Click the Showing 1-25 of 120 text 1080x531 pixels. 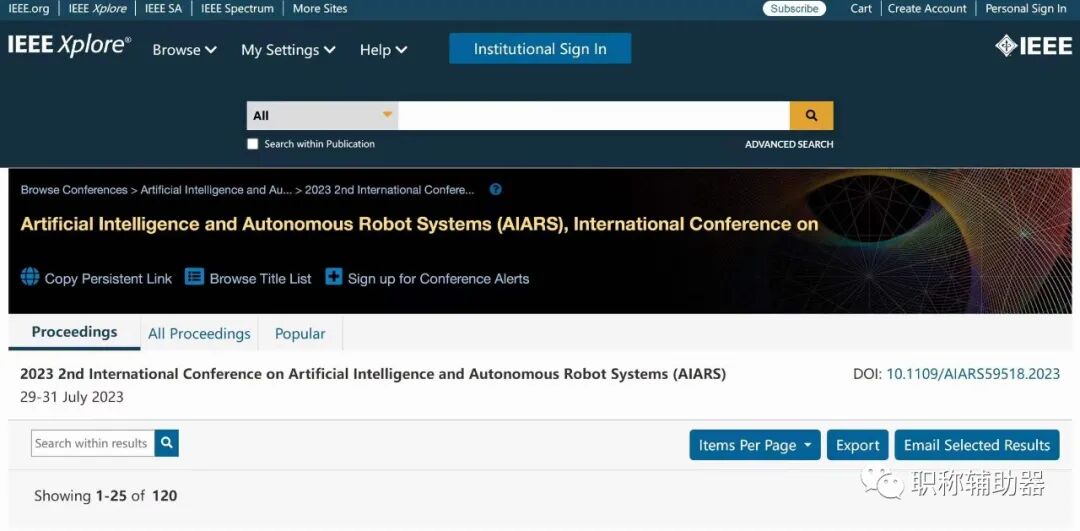click(x=105, y=495)
